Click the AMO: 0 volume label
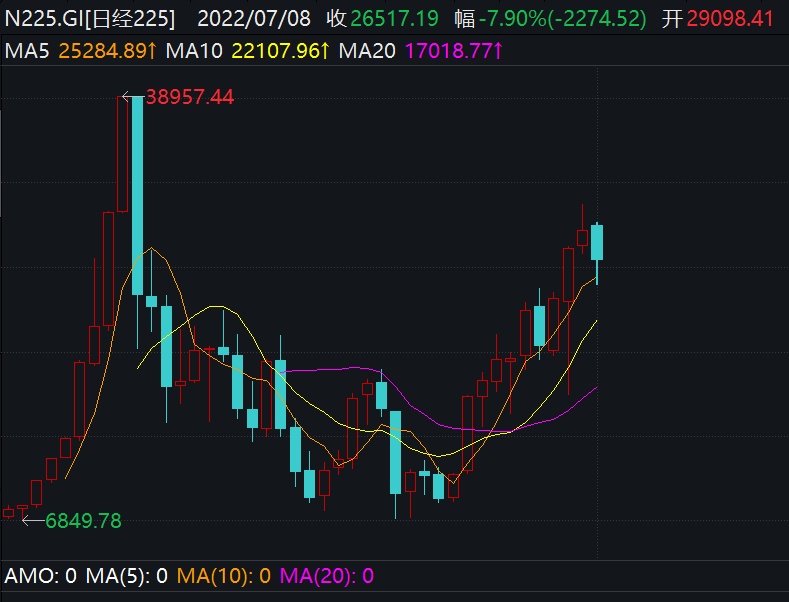 click(x=41, y=576)
